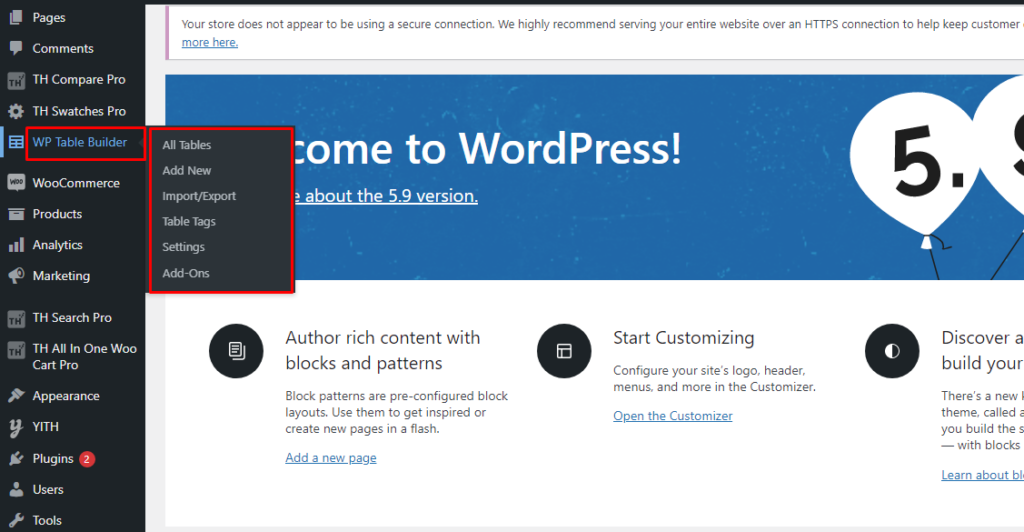Open All Tables in the submenu
This screenshot has width=1024, height=532.
187,145
